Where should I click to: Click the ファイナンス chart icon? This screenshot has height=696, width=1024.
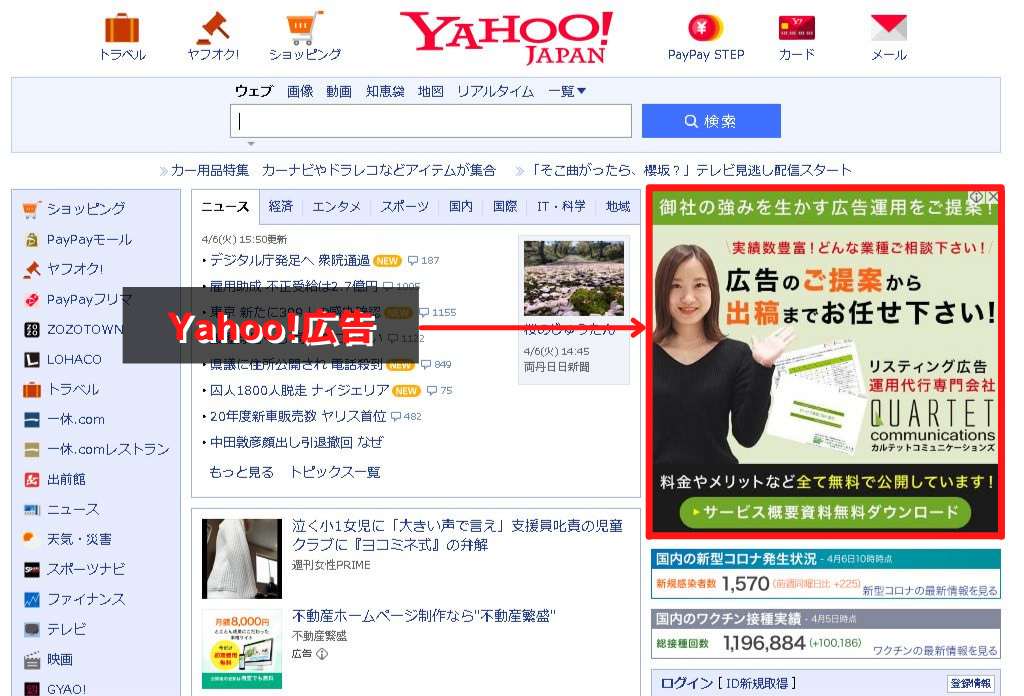click(x=31, y=599)
